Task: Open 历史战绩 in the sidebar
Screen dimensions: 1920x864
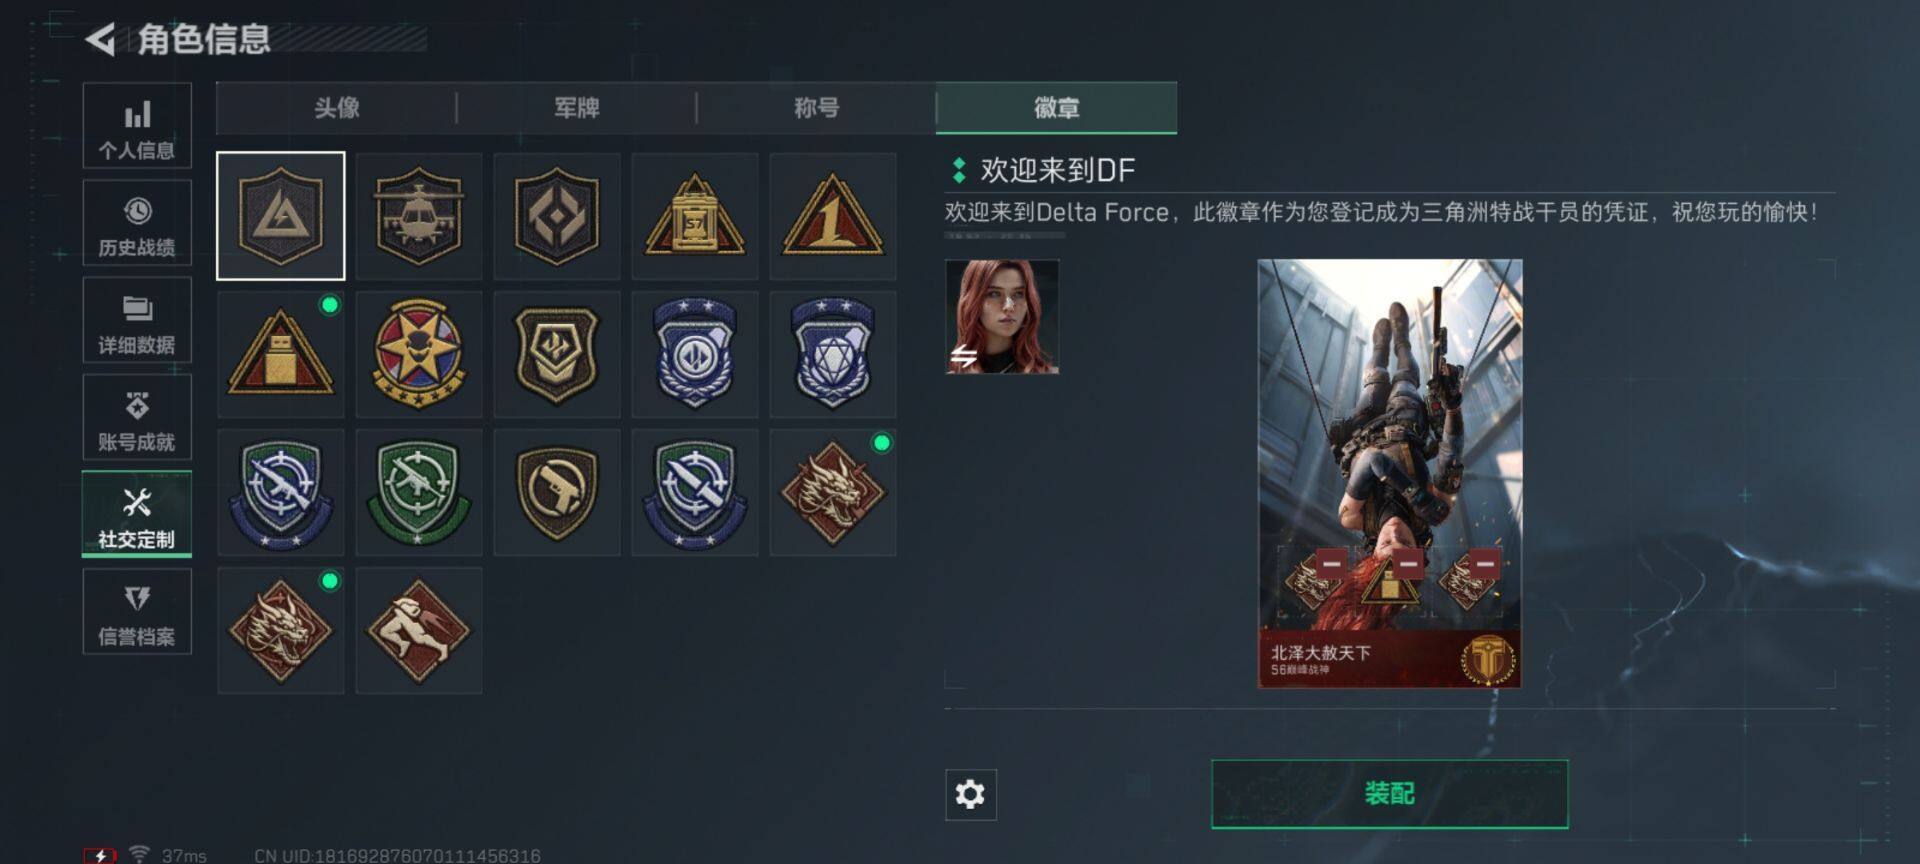Action: [x=137, y=223]
